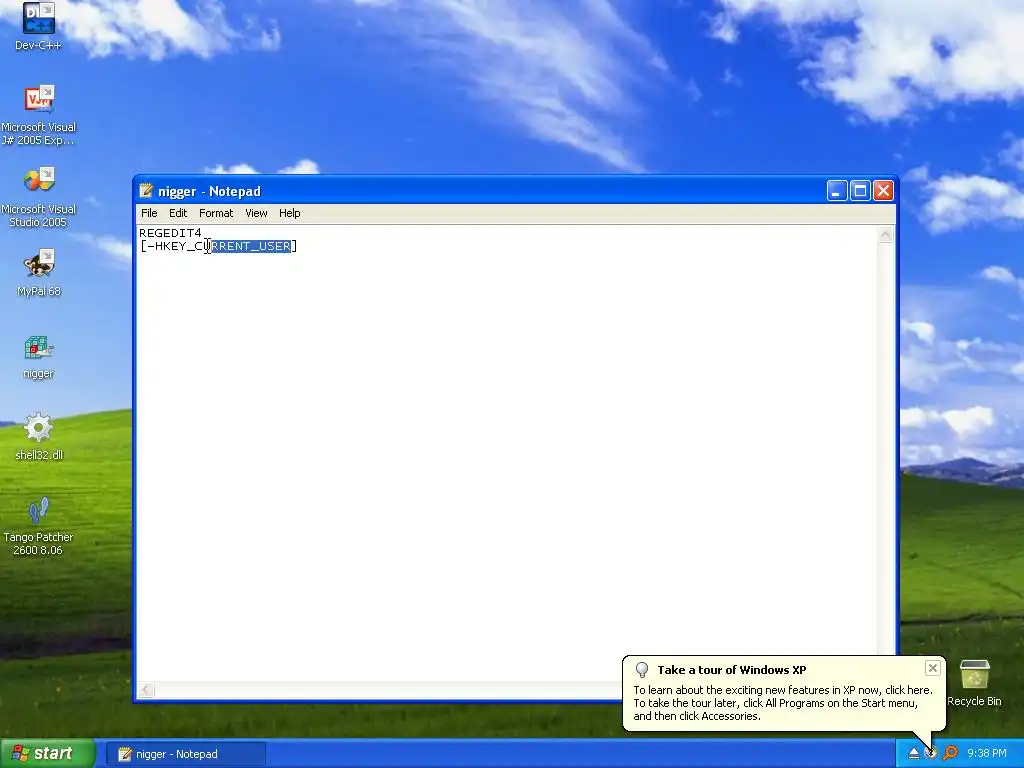Screen dimensions: 1024x768
Task: Open the Dev-C++ desktop shortcut
Action: (x=38, y=26)
